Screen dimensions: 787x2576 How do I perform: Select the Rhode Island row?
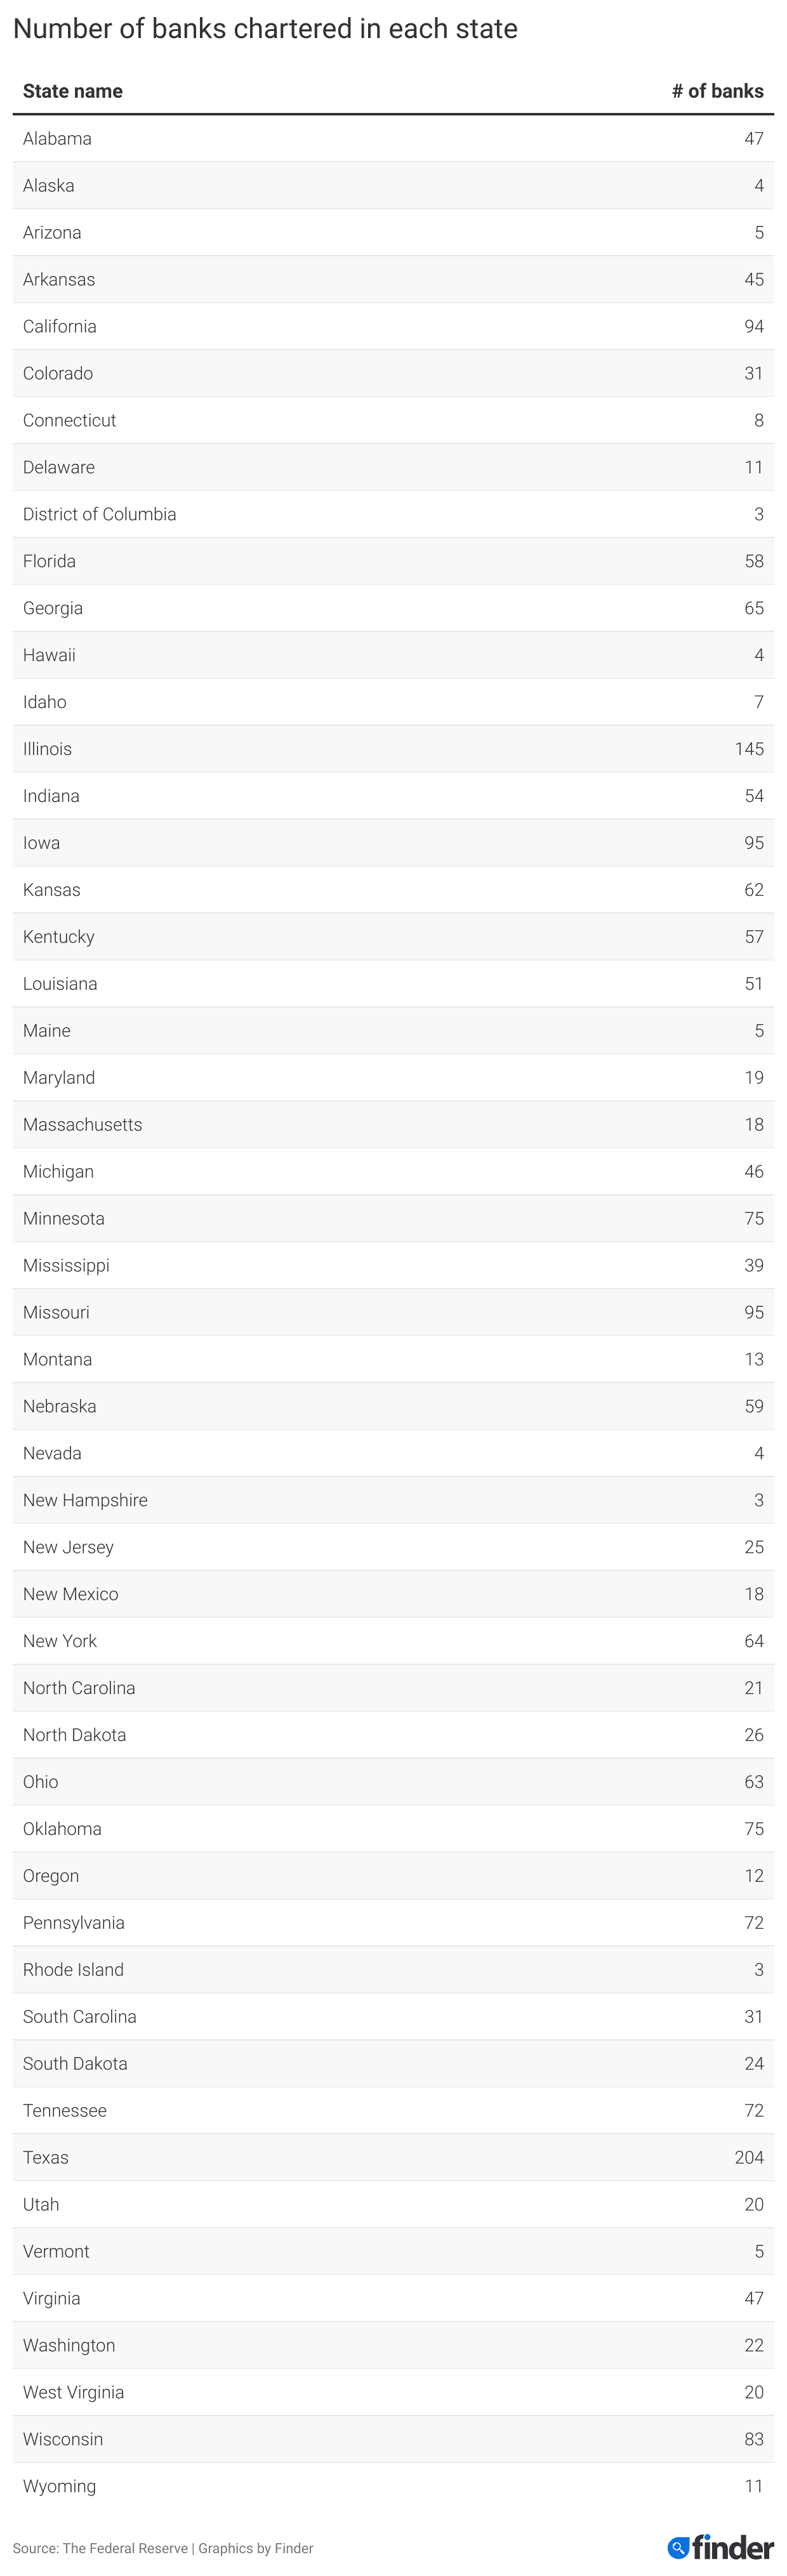[x=393, y=1969]
